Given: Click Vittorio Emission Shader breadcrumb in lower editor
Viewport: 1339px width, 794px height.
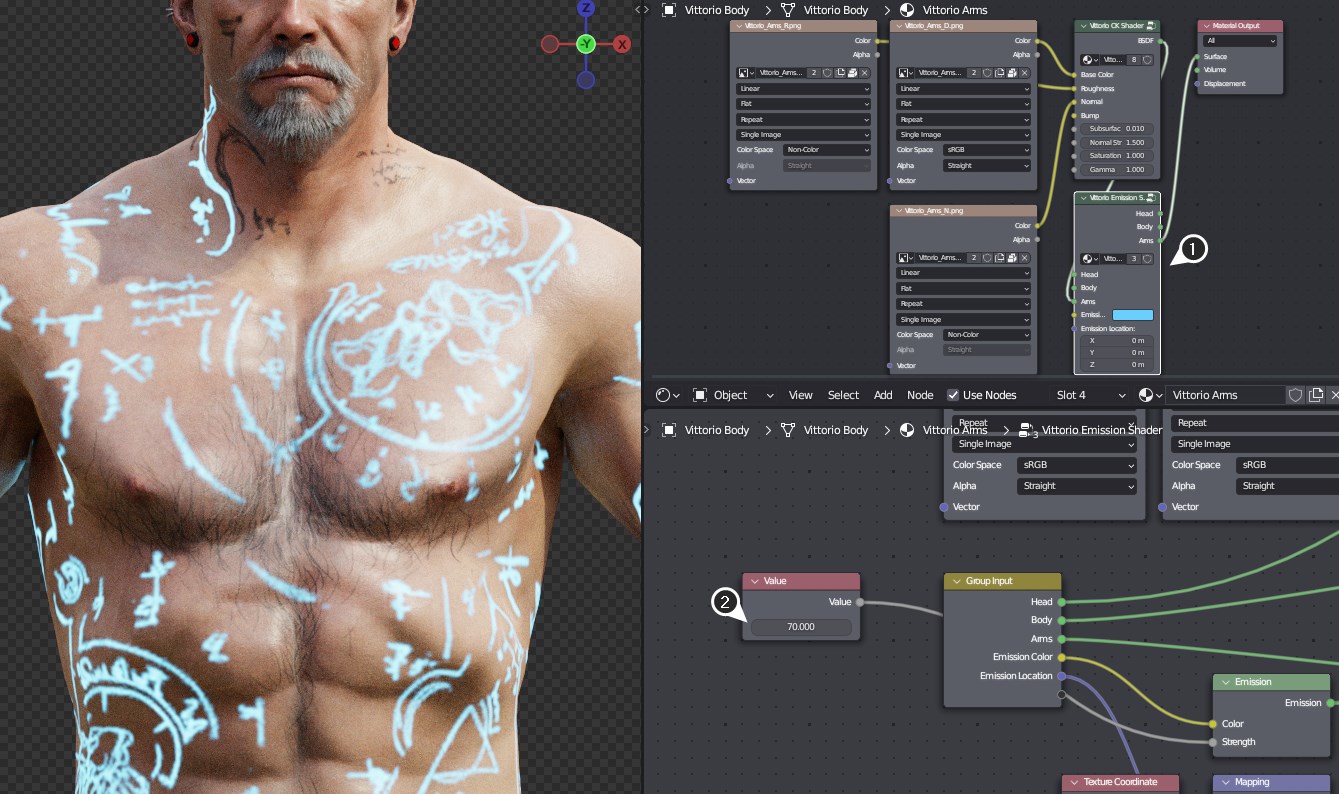Looking at the screenshot, I should pos(1102,431).
